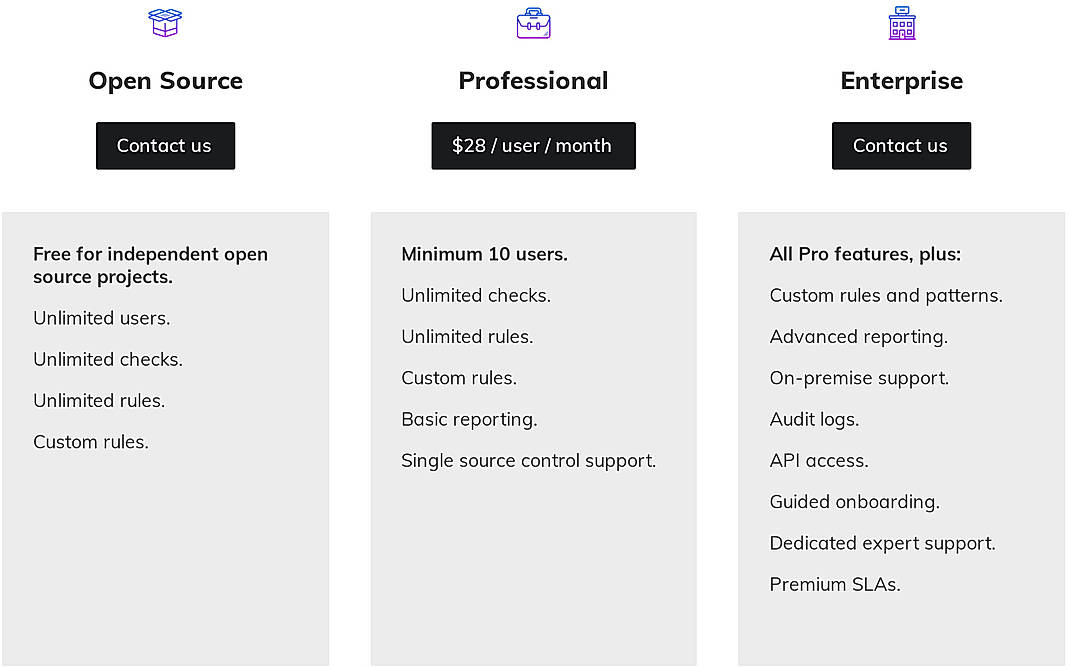The image size is (1070, 667).
Task: Click the open box icon above Open Source
Action: (165, 22)
